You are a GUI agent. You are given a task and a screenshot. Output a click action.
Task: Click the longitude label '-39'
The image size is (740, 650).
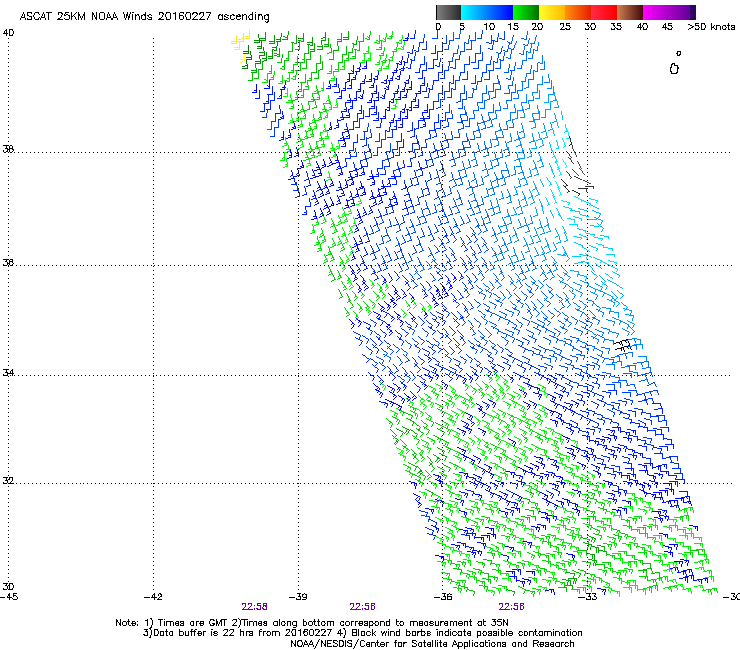pos(298,597)
